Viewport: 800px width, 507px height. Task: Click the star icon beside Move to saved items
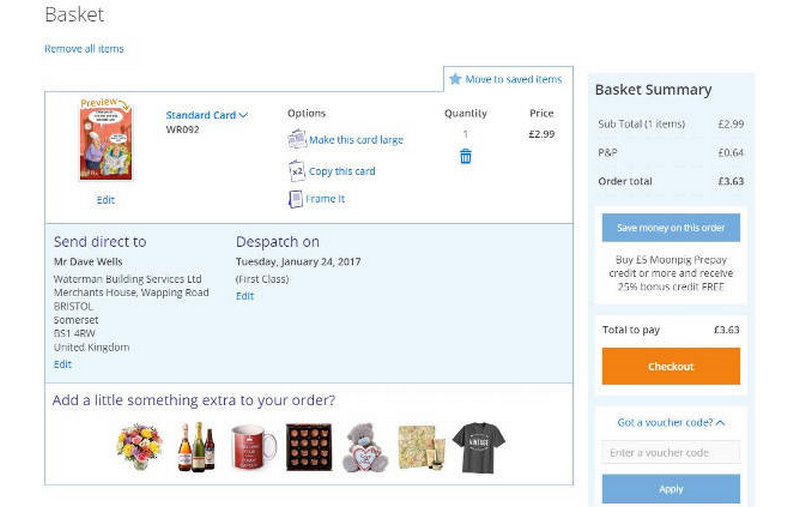455,79
